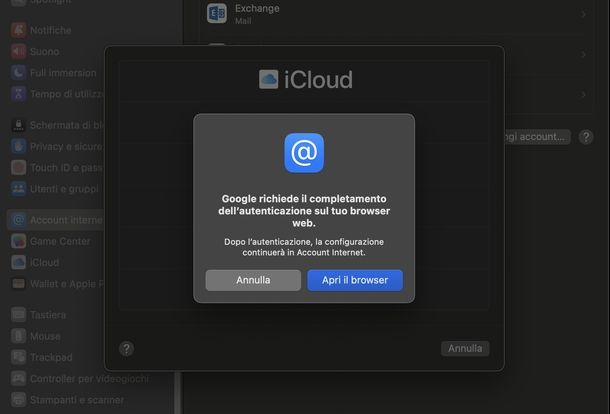610x414 pixels.
Task: Click the Suono speaker icon
Action: (x=18, y=51)
